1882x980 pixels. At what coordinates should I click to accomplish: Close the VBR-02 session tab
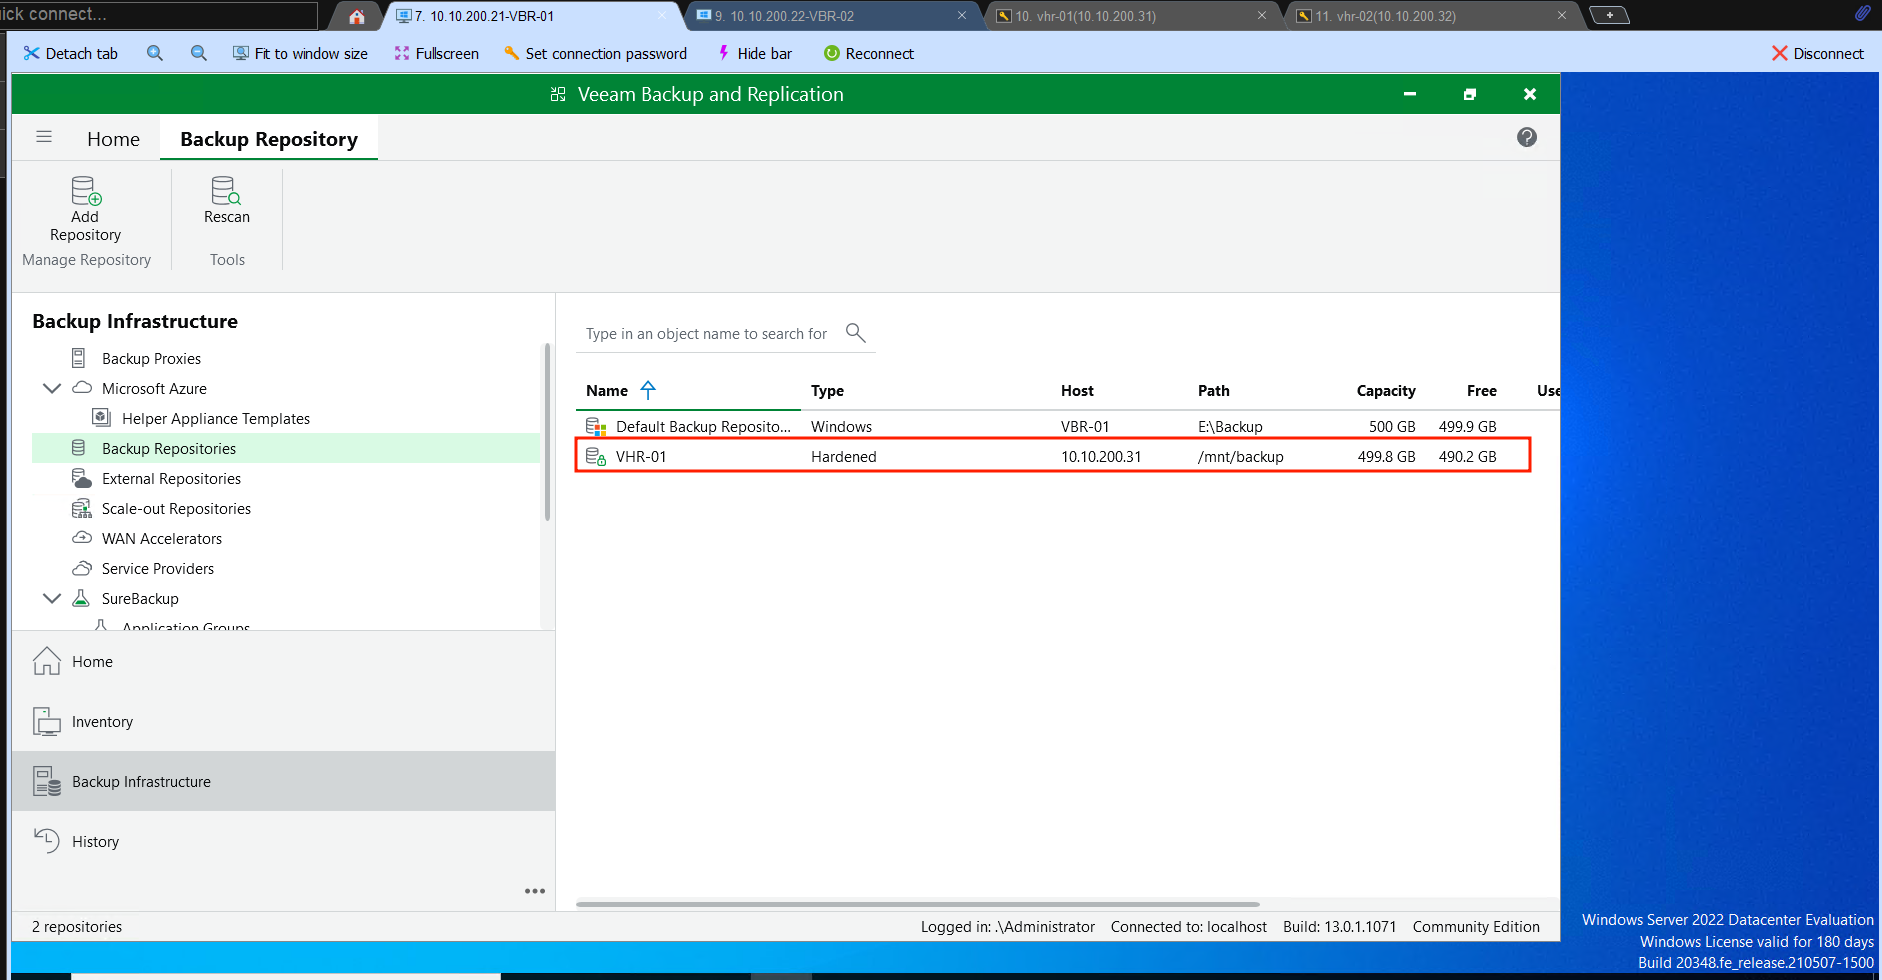coord(962,15)
